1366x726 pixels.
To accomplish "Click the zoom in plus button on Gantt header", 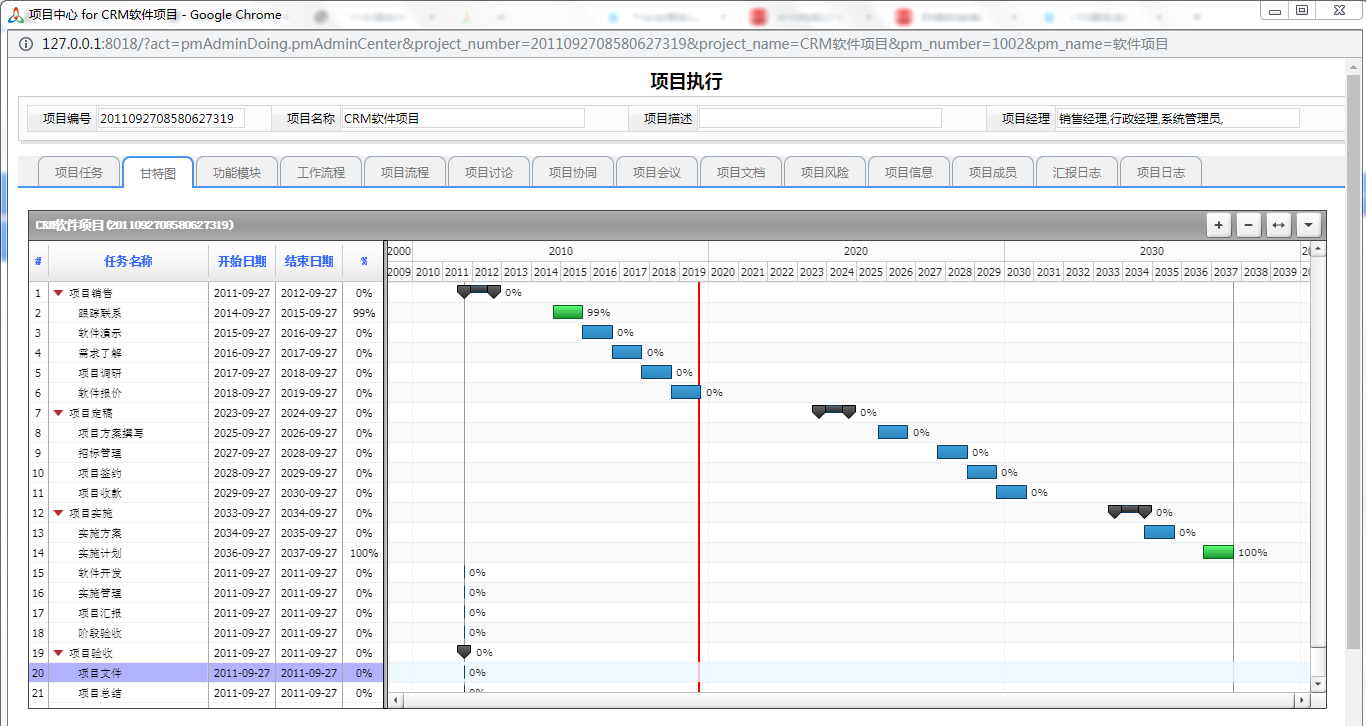I will tap(1218, 225).
